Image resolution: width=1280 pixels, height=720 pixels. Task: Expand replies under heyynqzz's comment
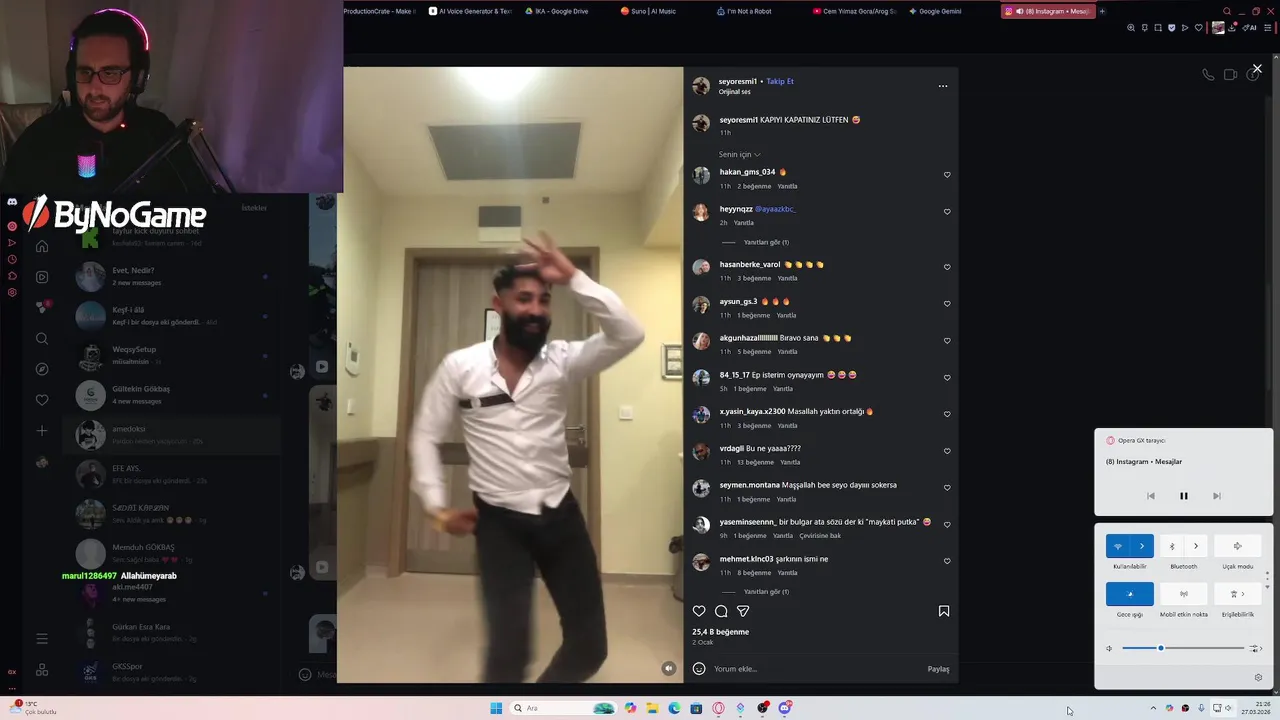click(766, 242)
